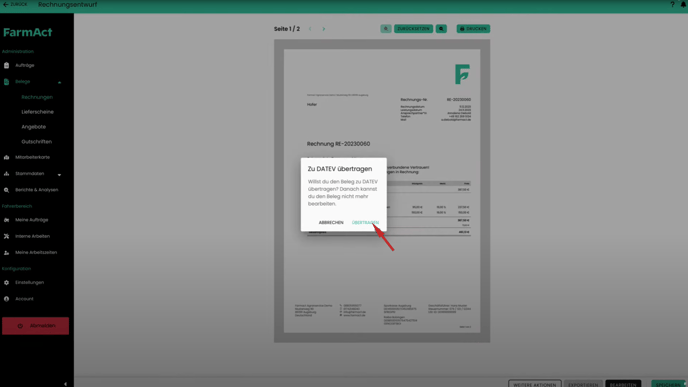Expand the Stammdaten menu section
Viewport: 688px width, 387px height.
click(59, 174)
